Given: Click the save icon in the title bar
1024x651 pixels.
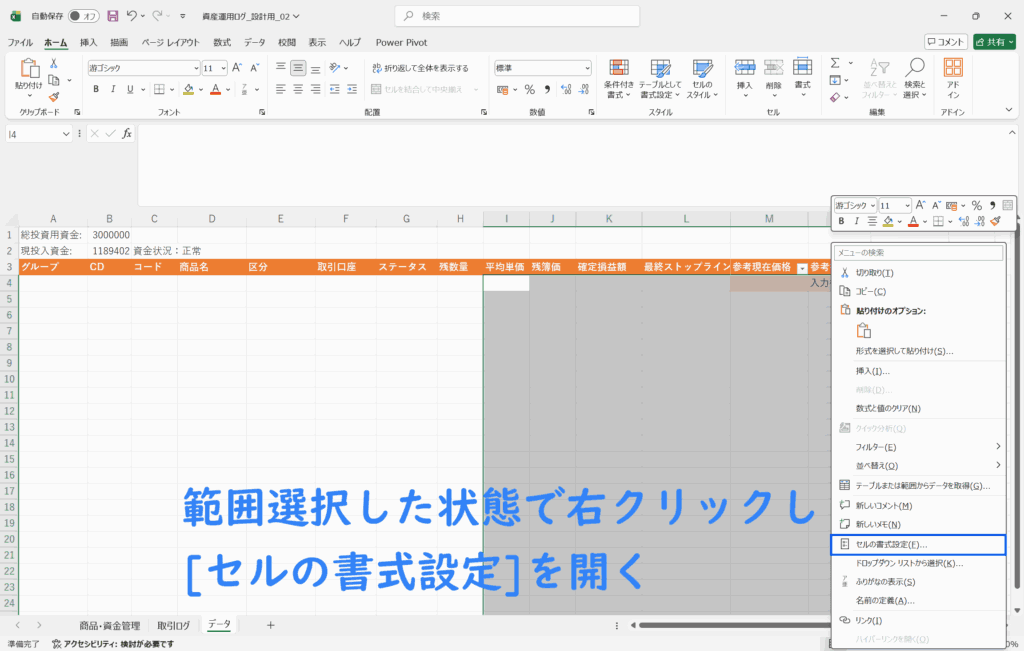Looking at the screenshot, I should point(112,16).
